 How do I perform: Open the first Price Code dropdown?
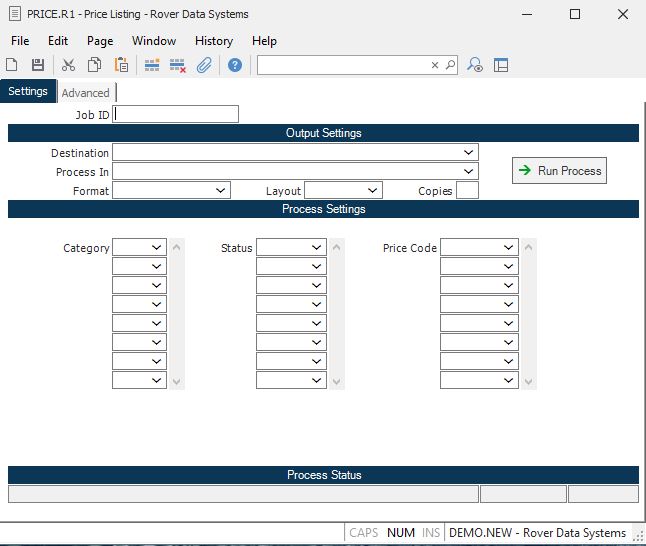509,247
